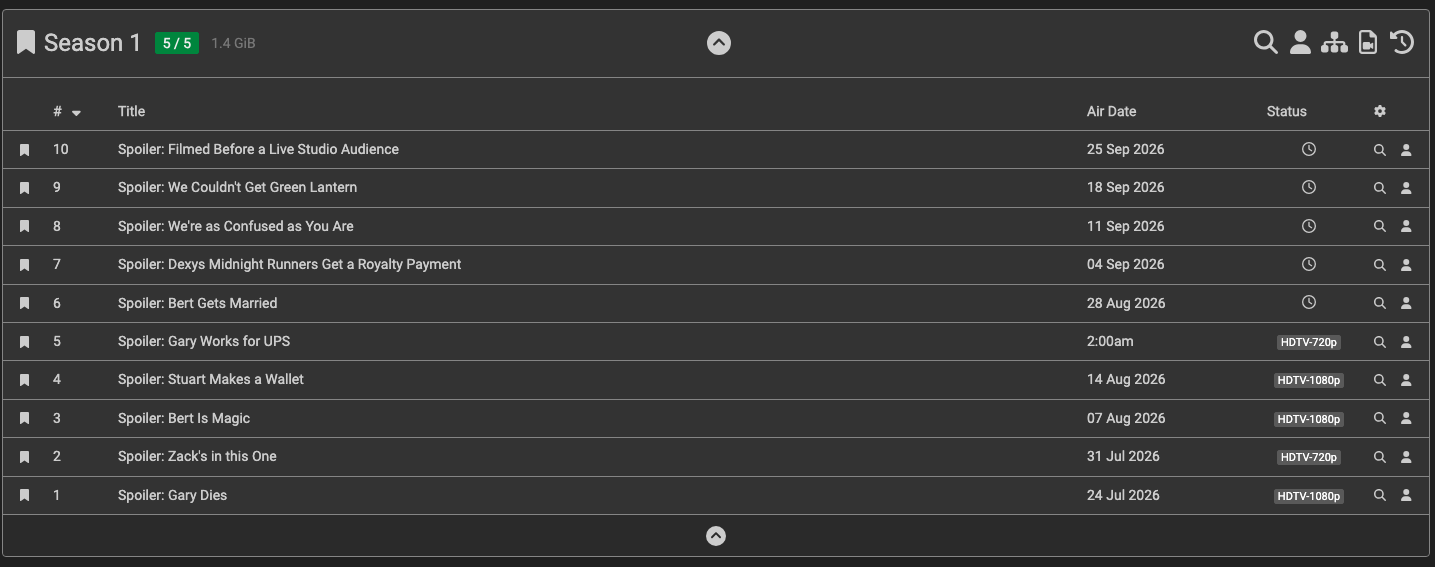Click the Title column header
Viewport: 1435px width, 567px height.
(131, 111)
